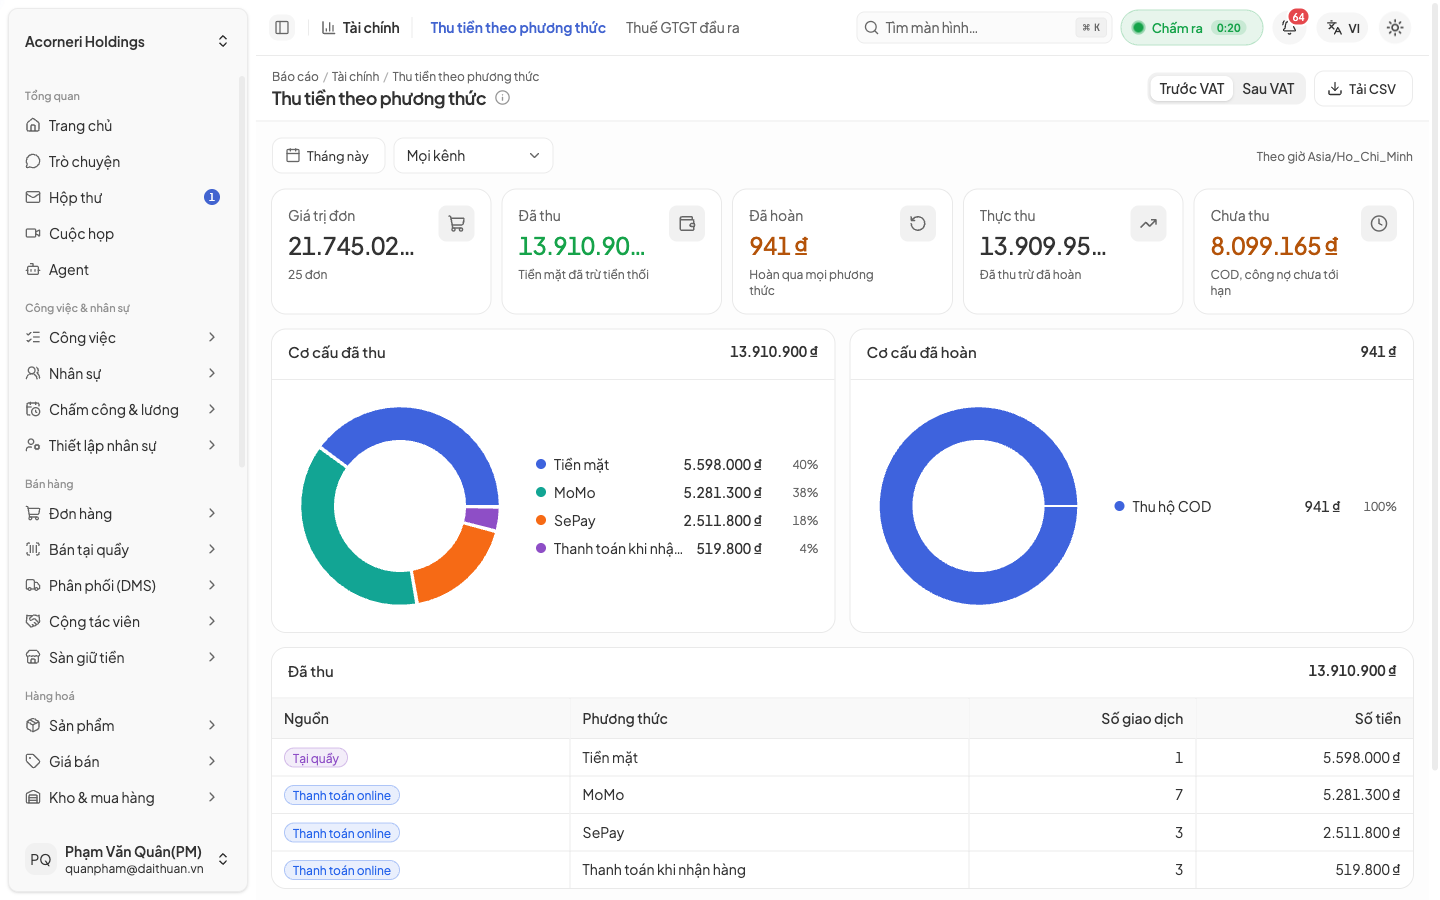Image resolution: width=1440 pixels, height=900 pixels.
Task: Click the Agent robot icon in sidebar
Action: coord(33,269)
